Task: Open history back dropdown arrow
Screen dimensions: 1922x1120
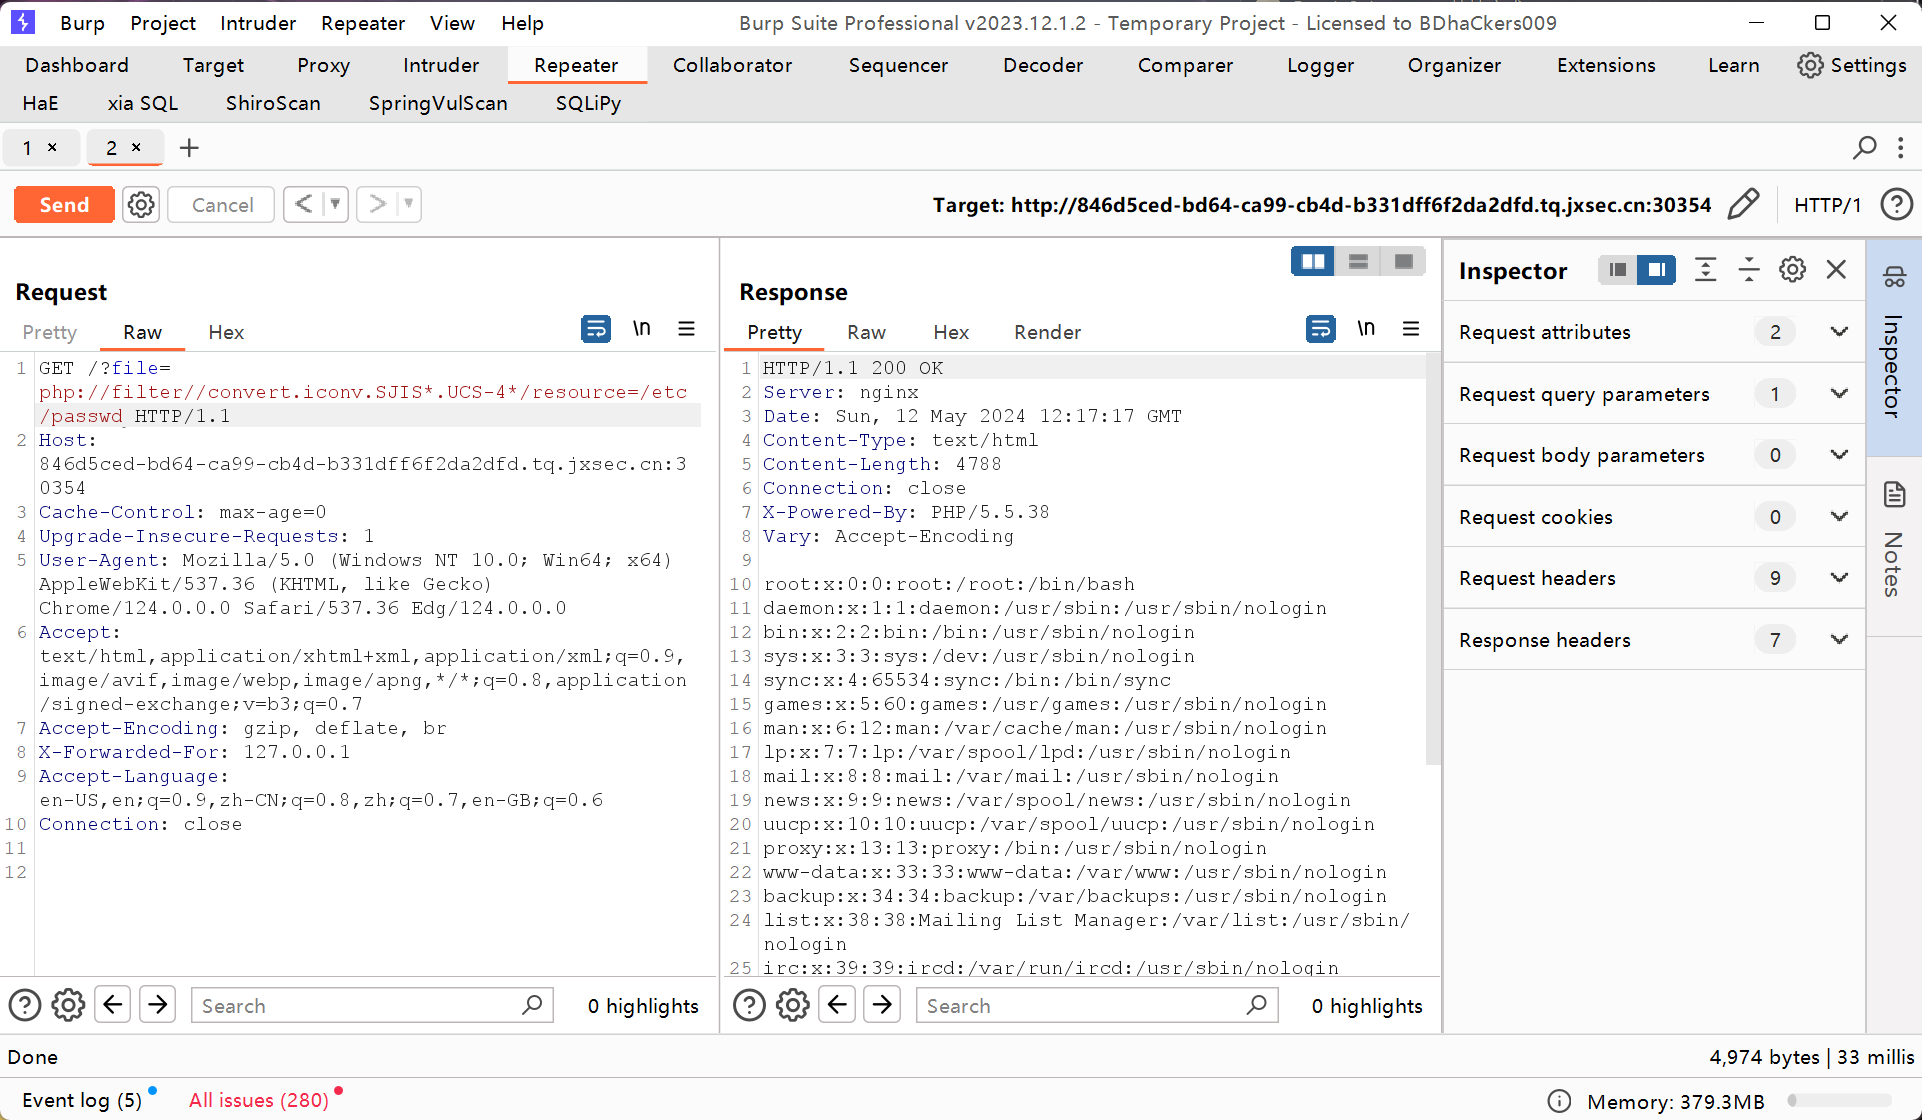Action: 336,204
